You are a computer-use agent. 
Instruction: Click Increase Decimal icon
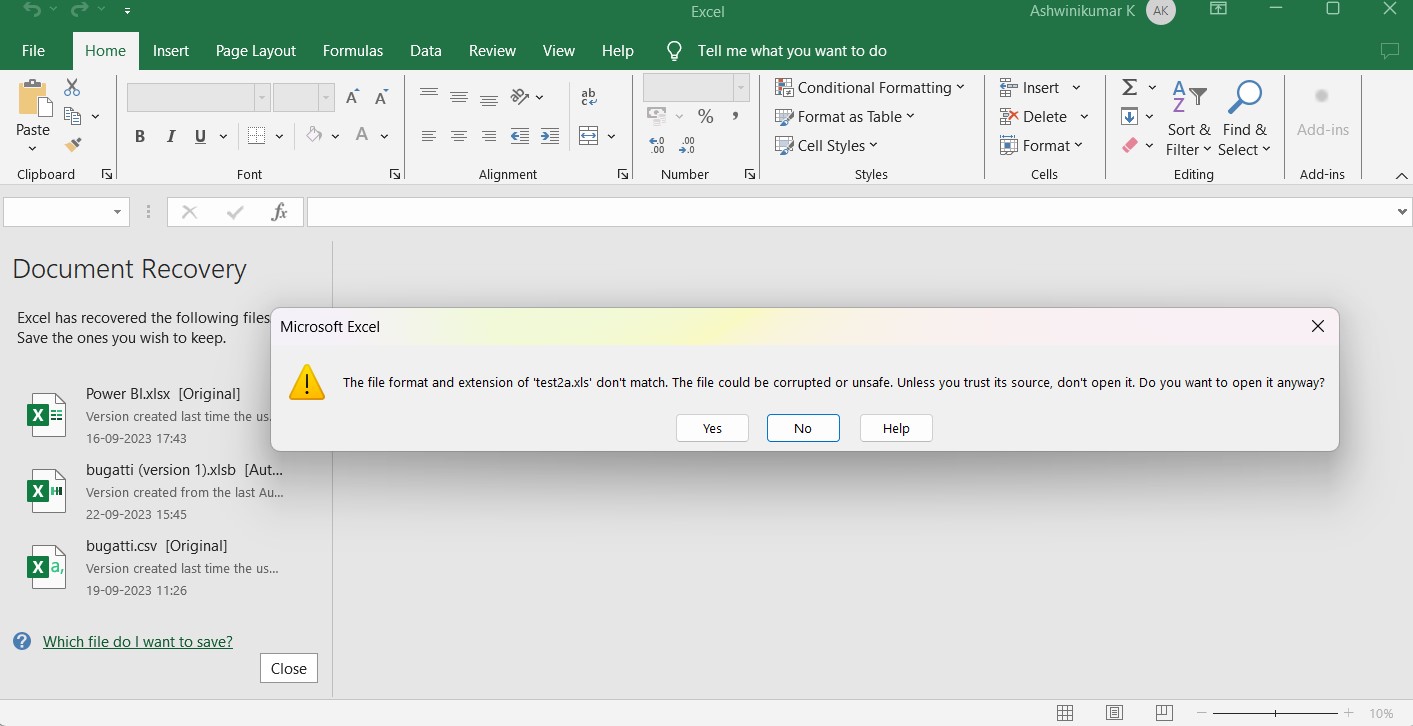click(x=657, y=146)
